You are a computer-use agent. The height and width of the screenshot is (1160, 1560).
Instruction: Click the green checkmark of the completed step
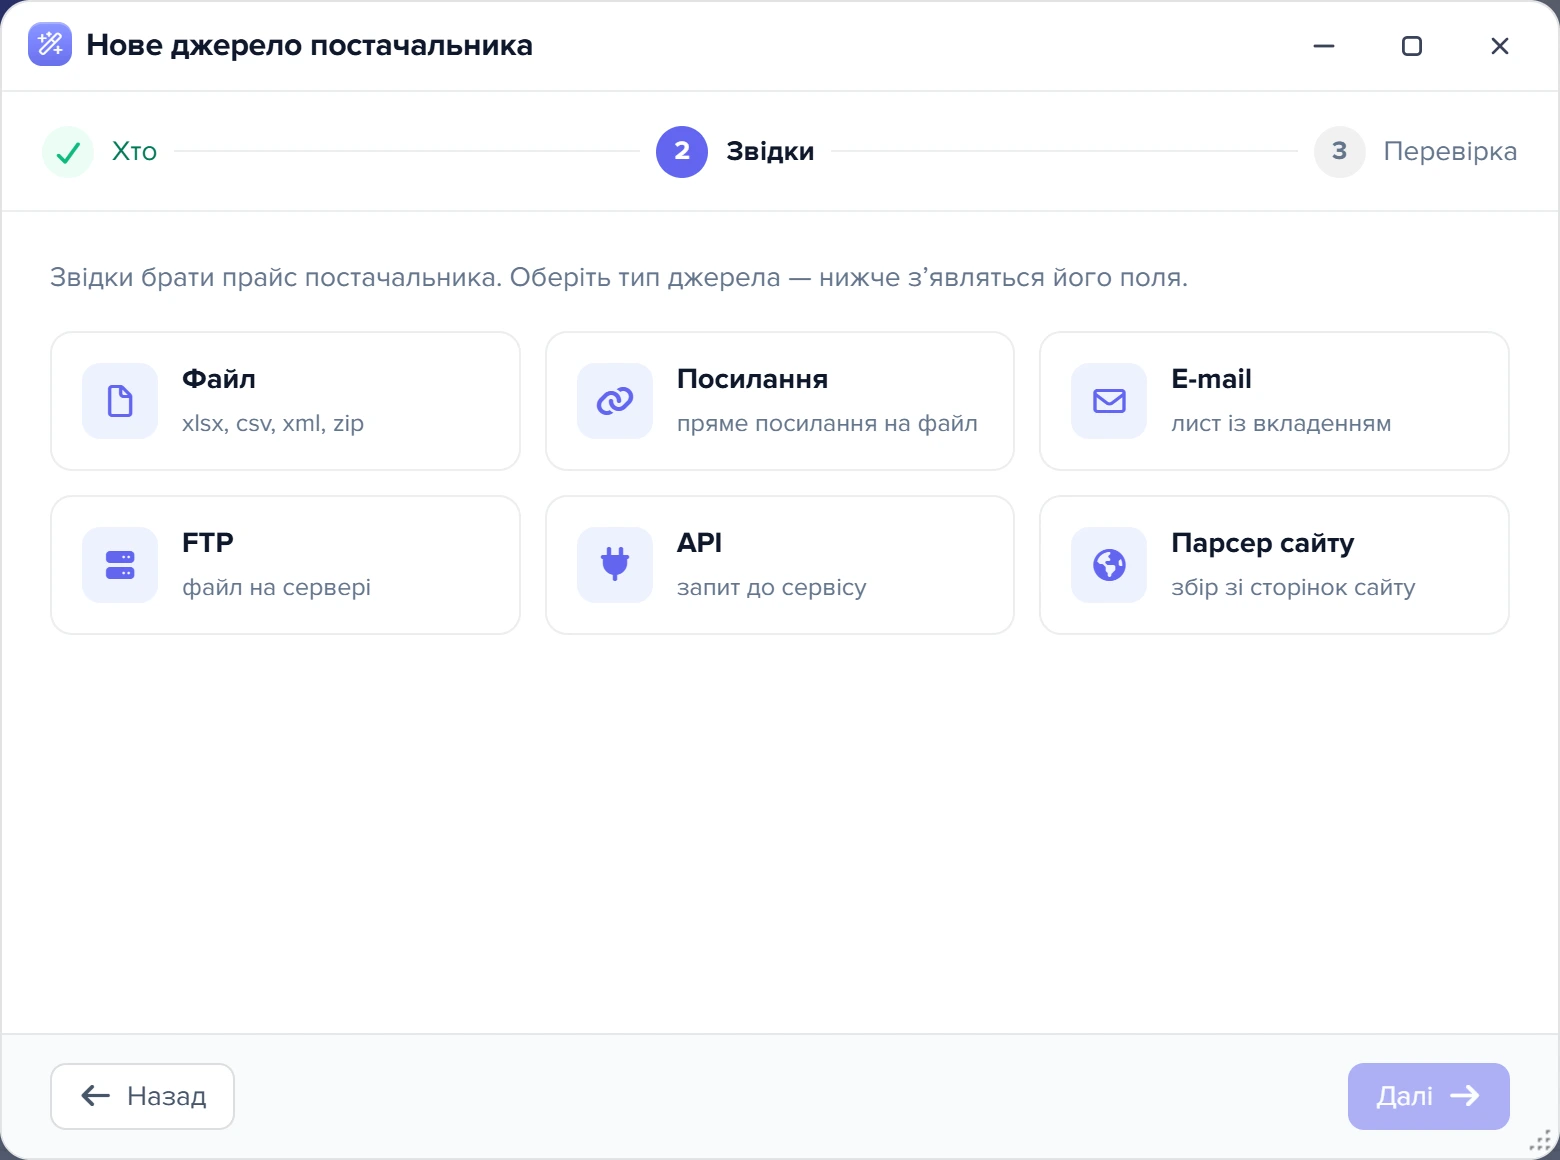click(x=68, y=152)
